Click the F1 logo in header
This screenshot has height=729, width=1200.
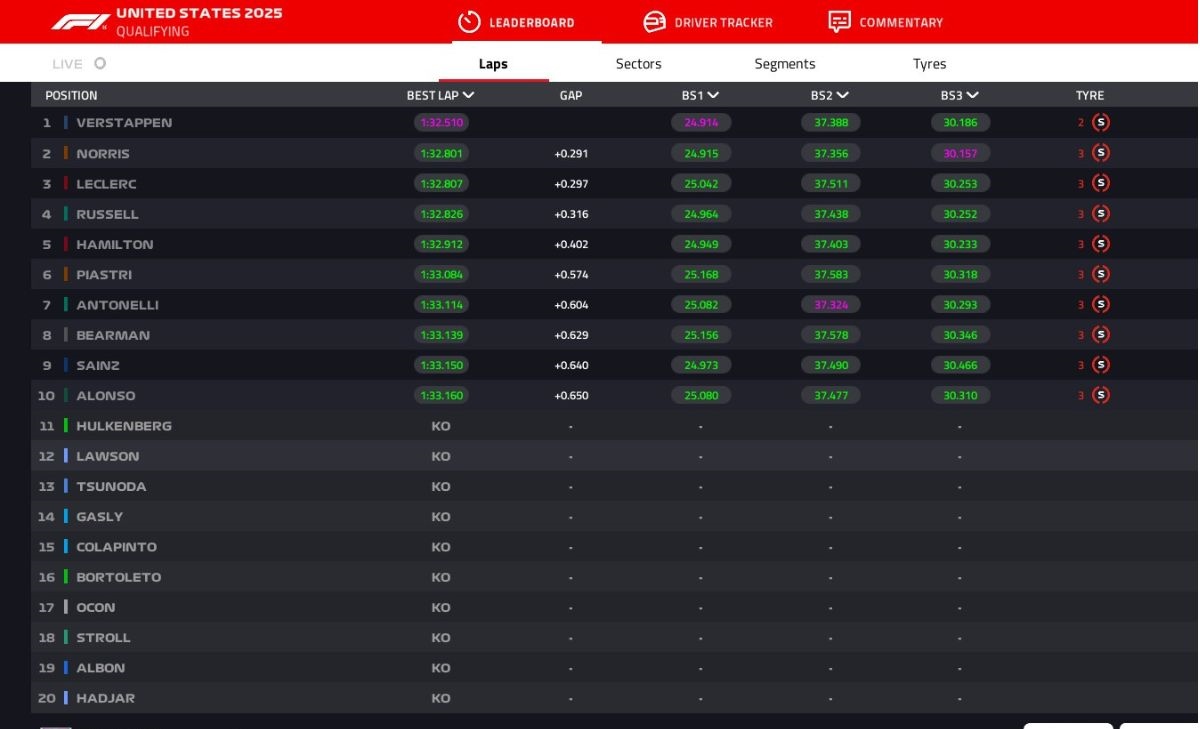[79, 22]
